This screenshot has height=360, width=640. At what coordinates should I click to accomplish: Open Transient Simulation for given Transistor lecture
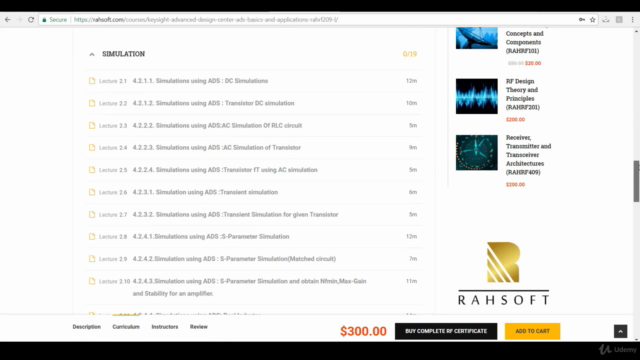[236, 214]
